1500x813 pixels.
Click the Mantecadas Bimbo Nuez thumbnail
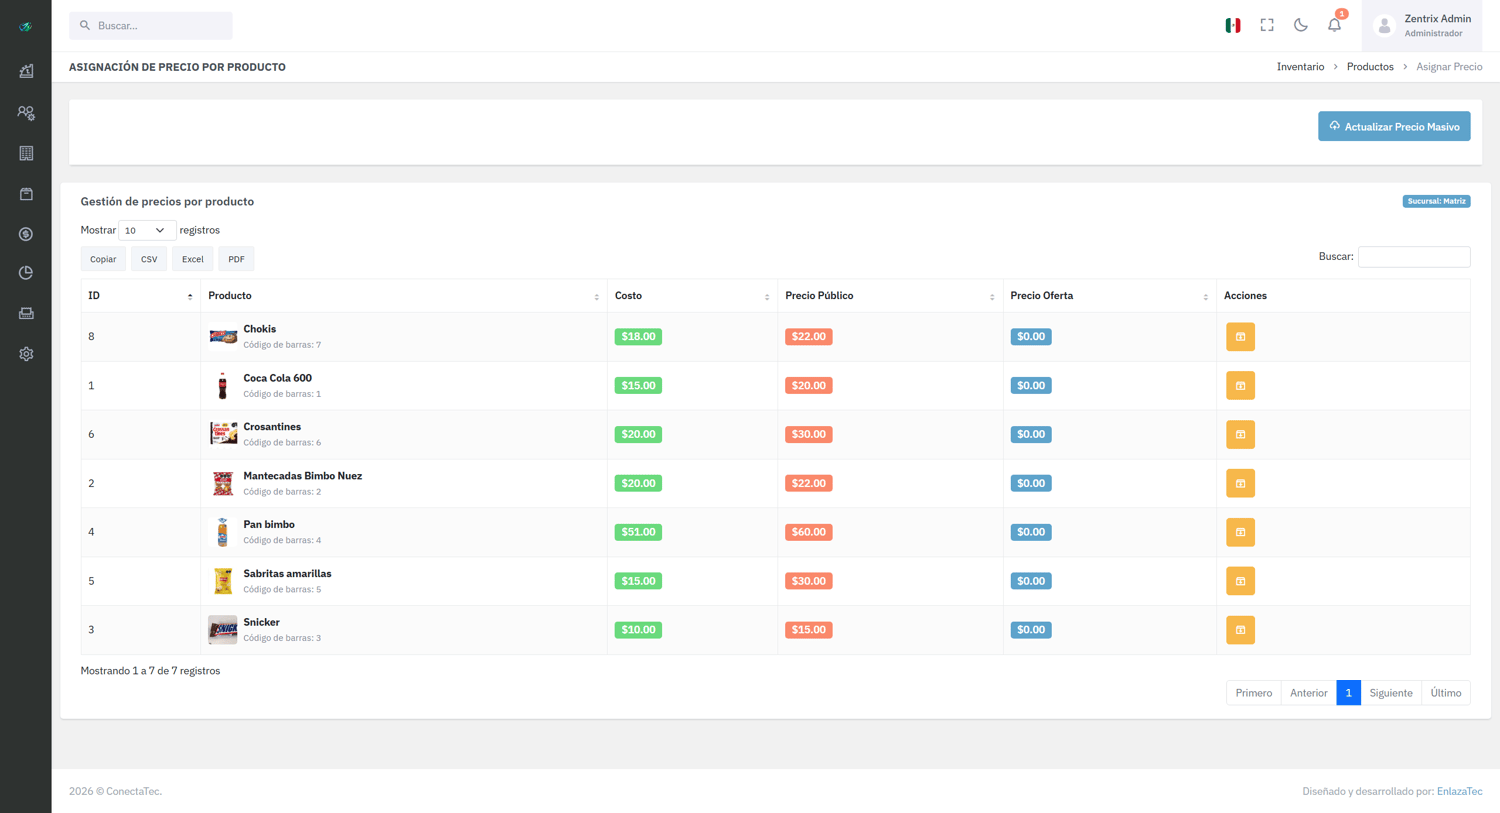point(223,483)
